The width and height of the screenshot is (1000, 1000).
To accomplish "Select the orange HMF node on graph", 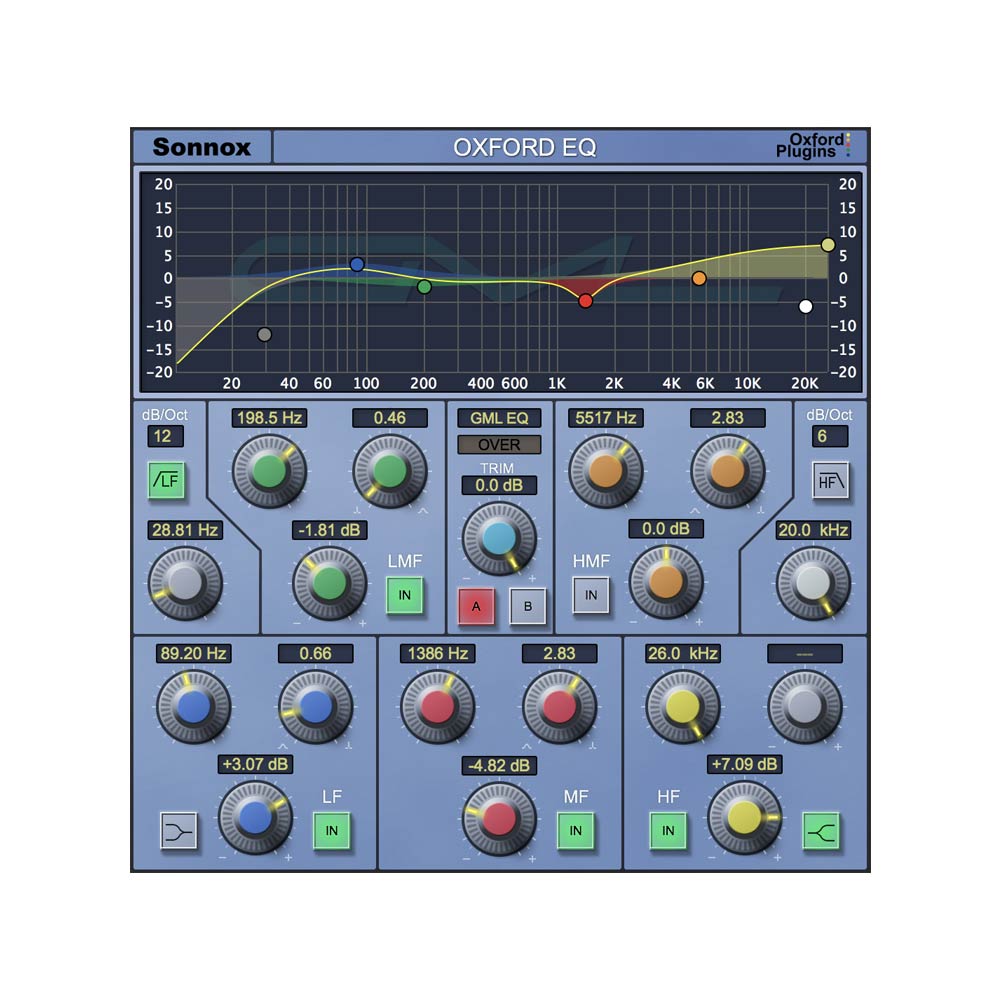I will click(x=699, y=278).
